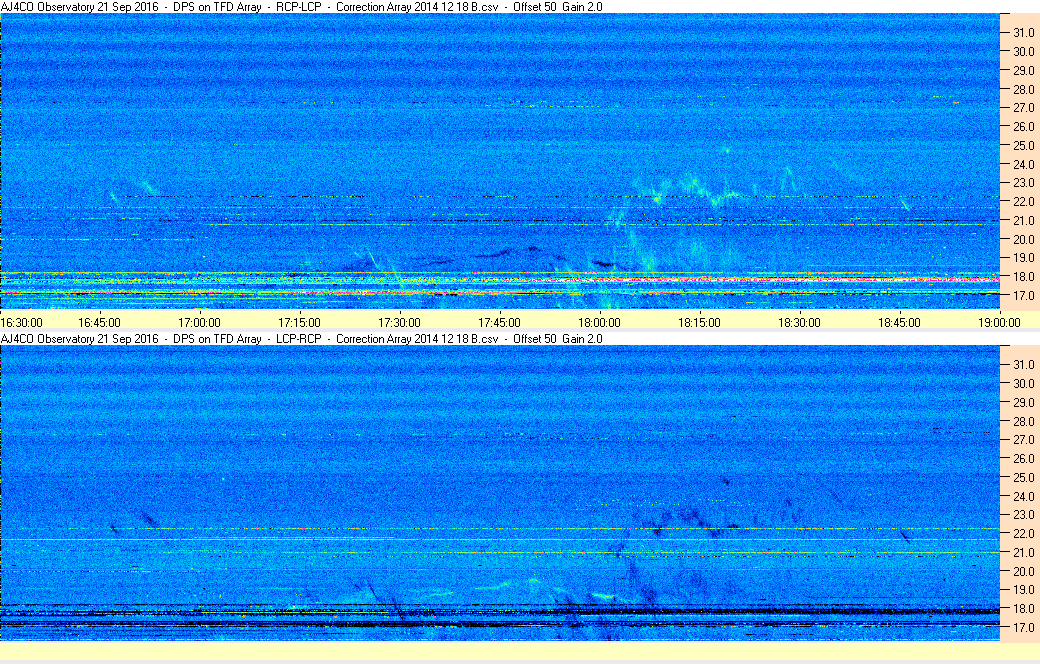Image resolution: width=1040 pixels, height=664 pixels.
Task: Click 19.0 frequency label in LCP-RCP plot
Action: coord(1023,590)
